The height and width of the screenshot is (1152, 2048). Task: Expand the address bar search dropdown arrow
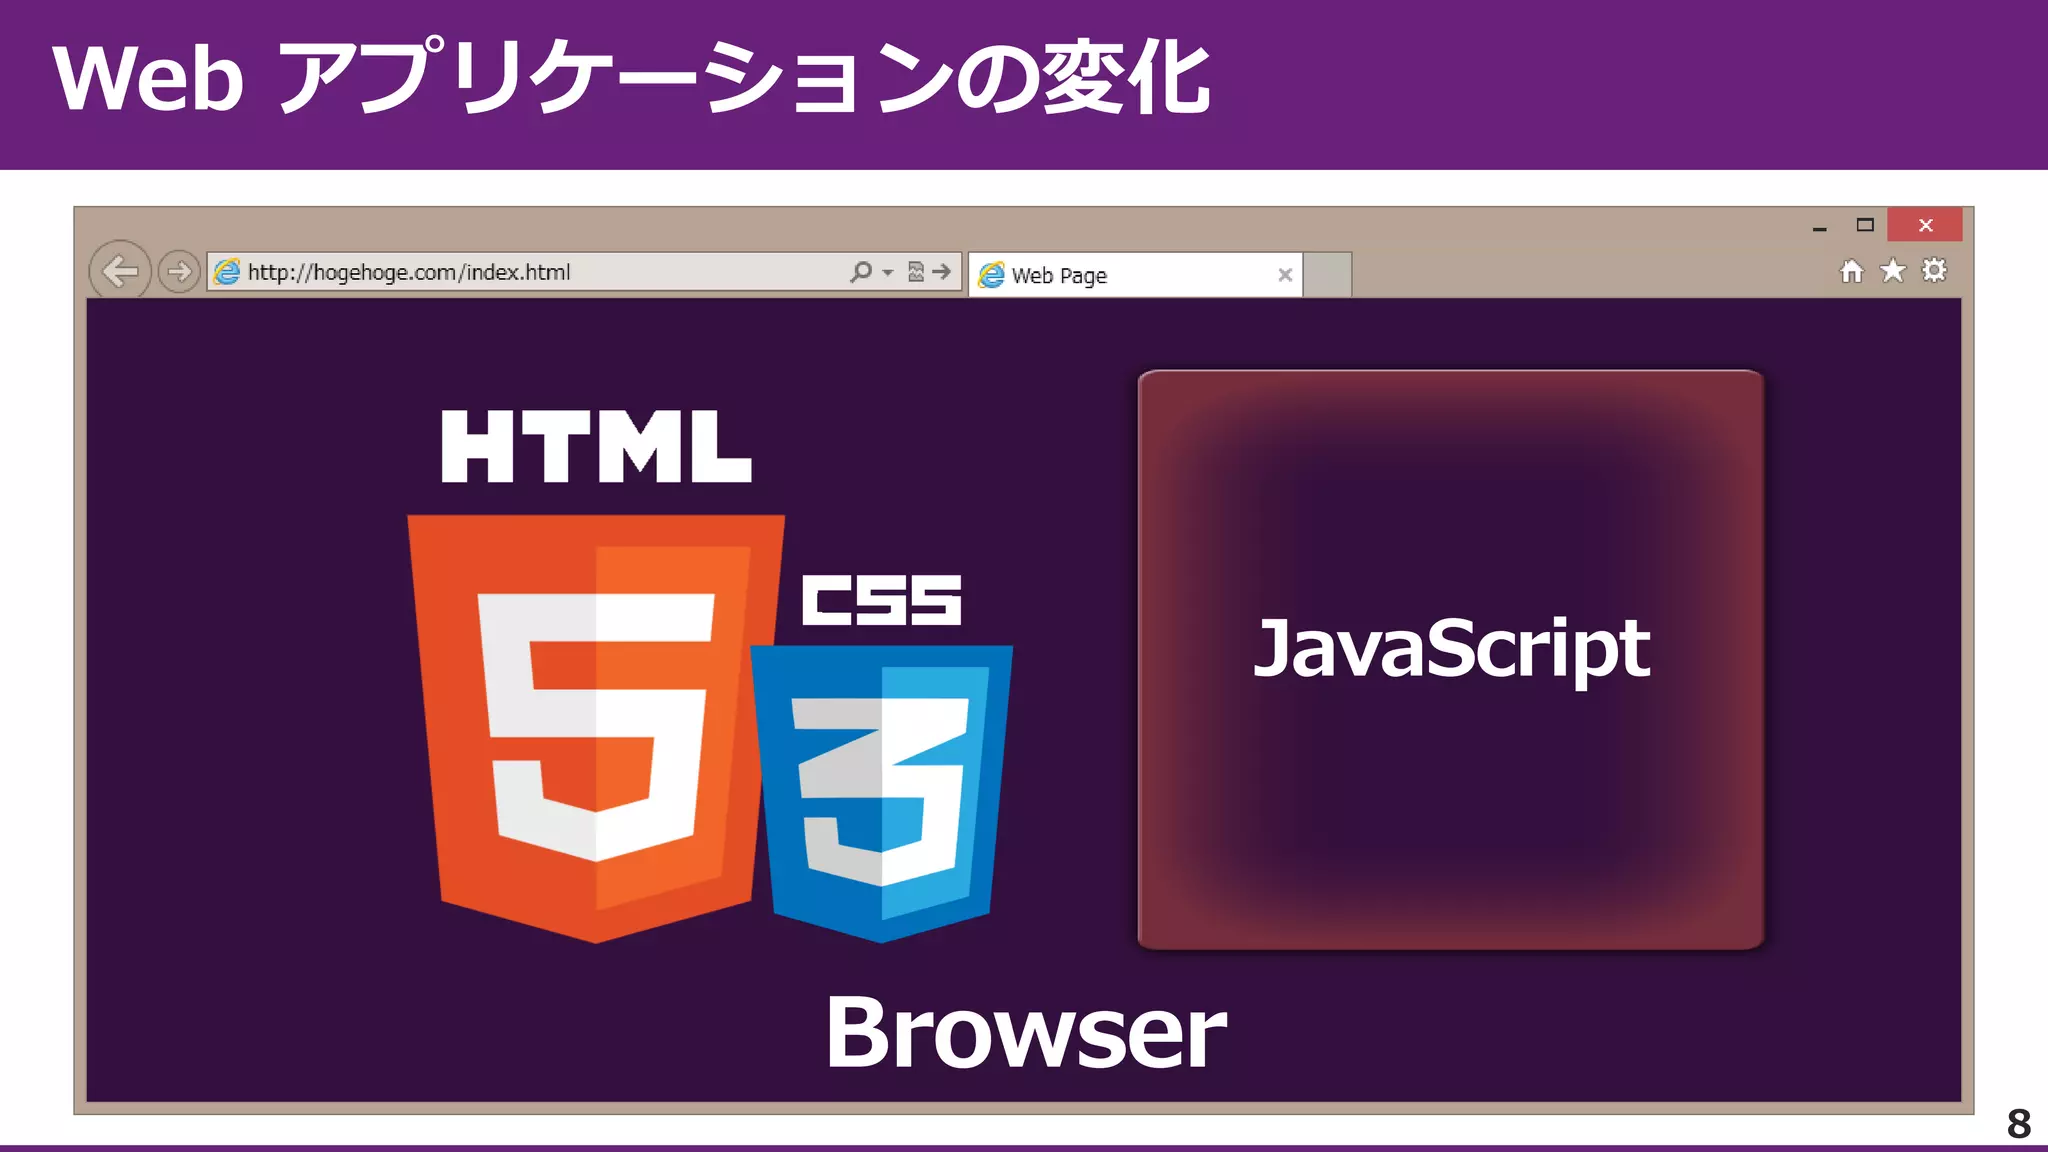point(888,272)
